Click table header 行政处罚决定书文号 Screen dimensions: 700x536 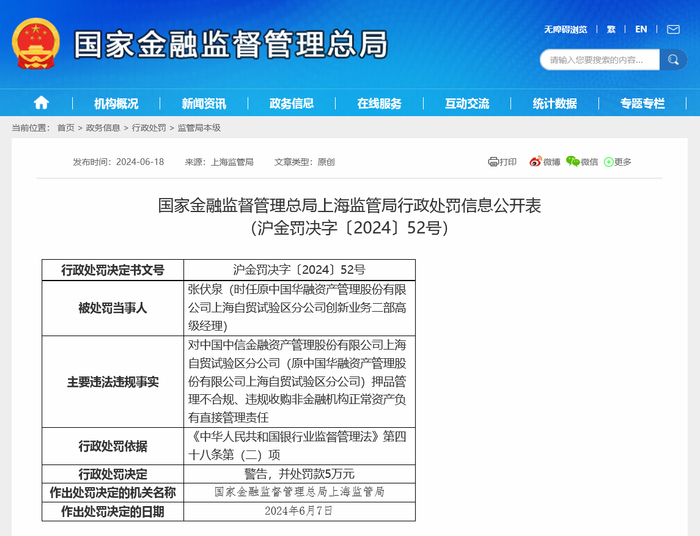click(x=113, y=270)
